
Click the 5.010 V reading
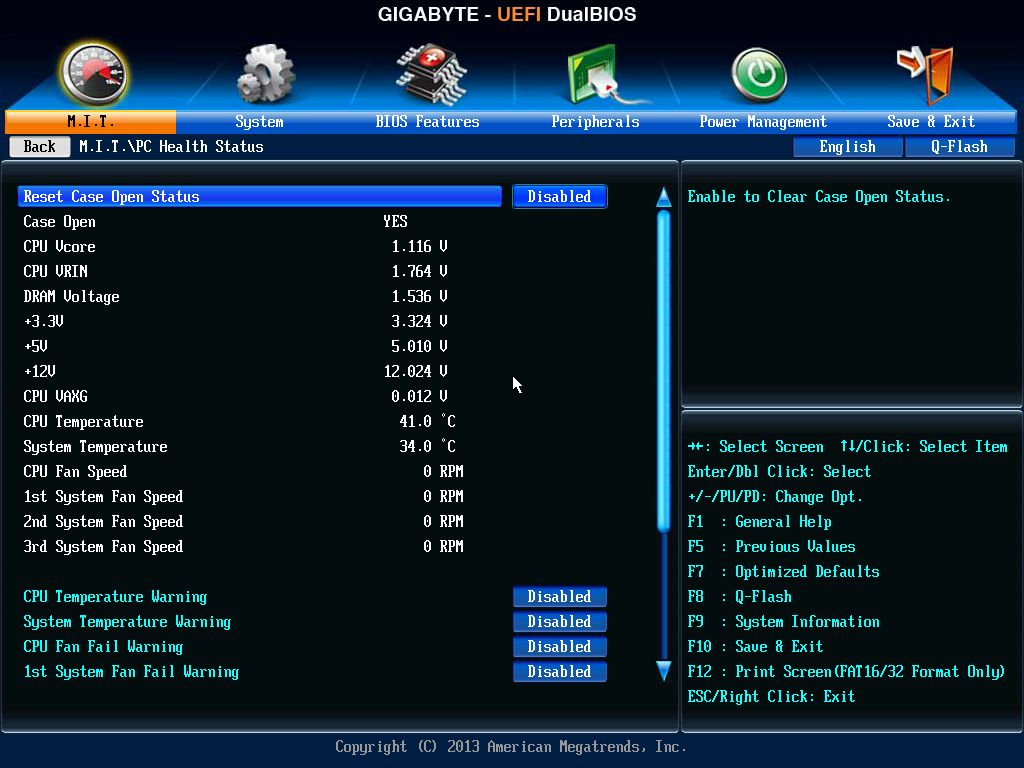[x=419, y=346]
